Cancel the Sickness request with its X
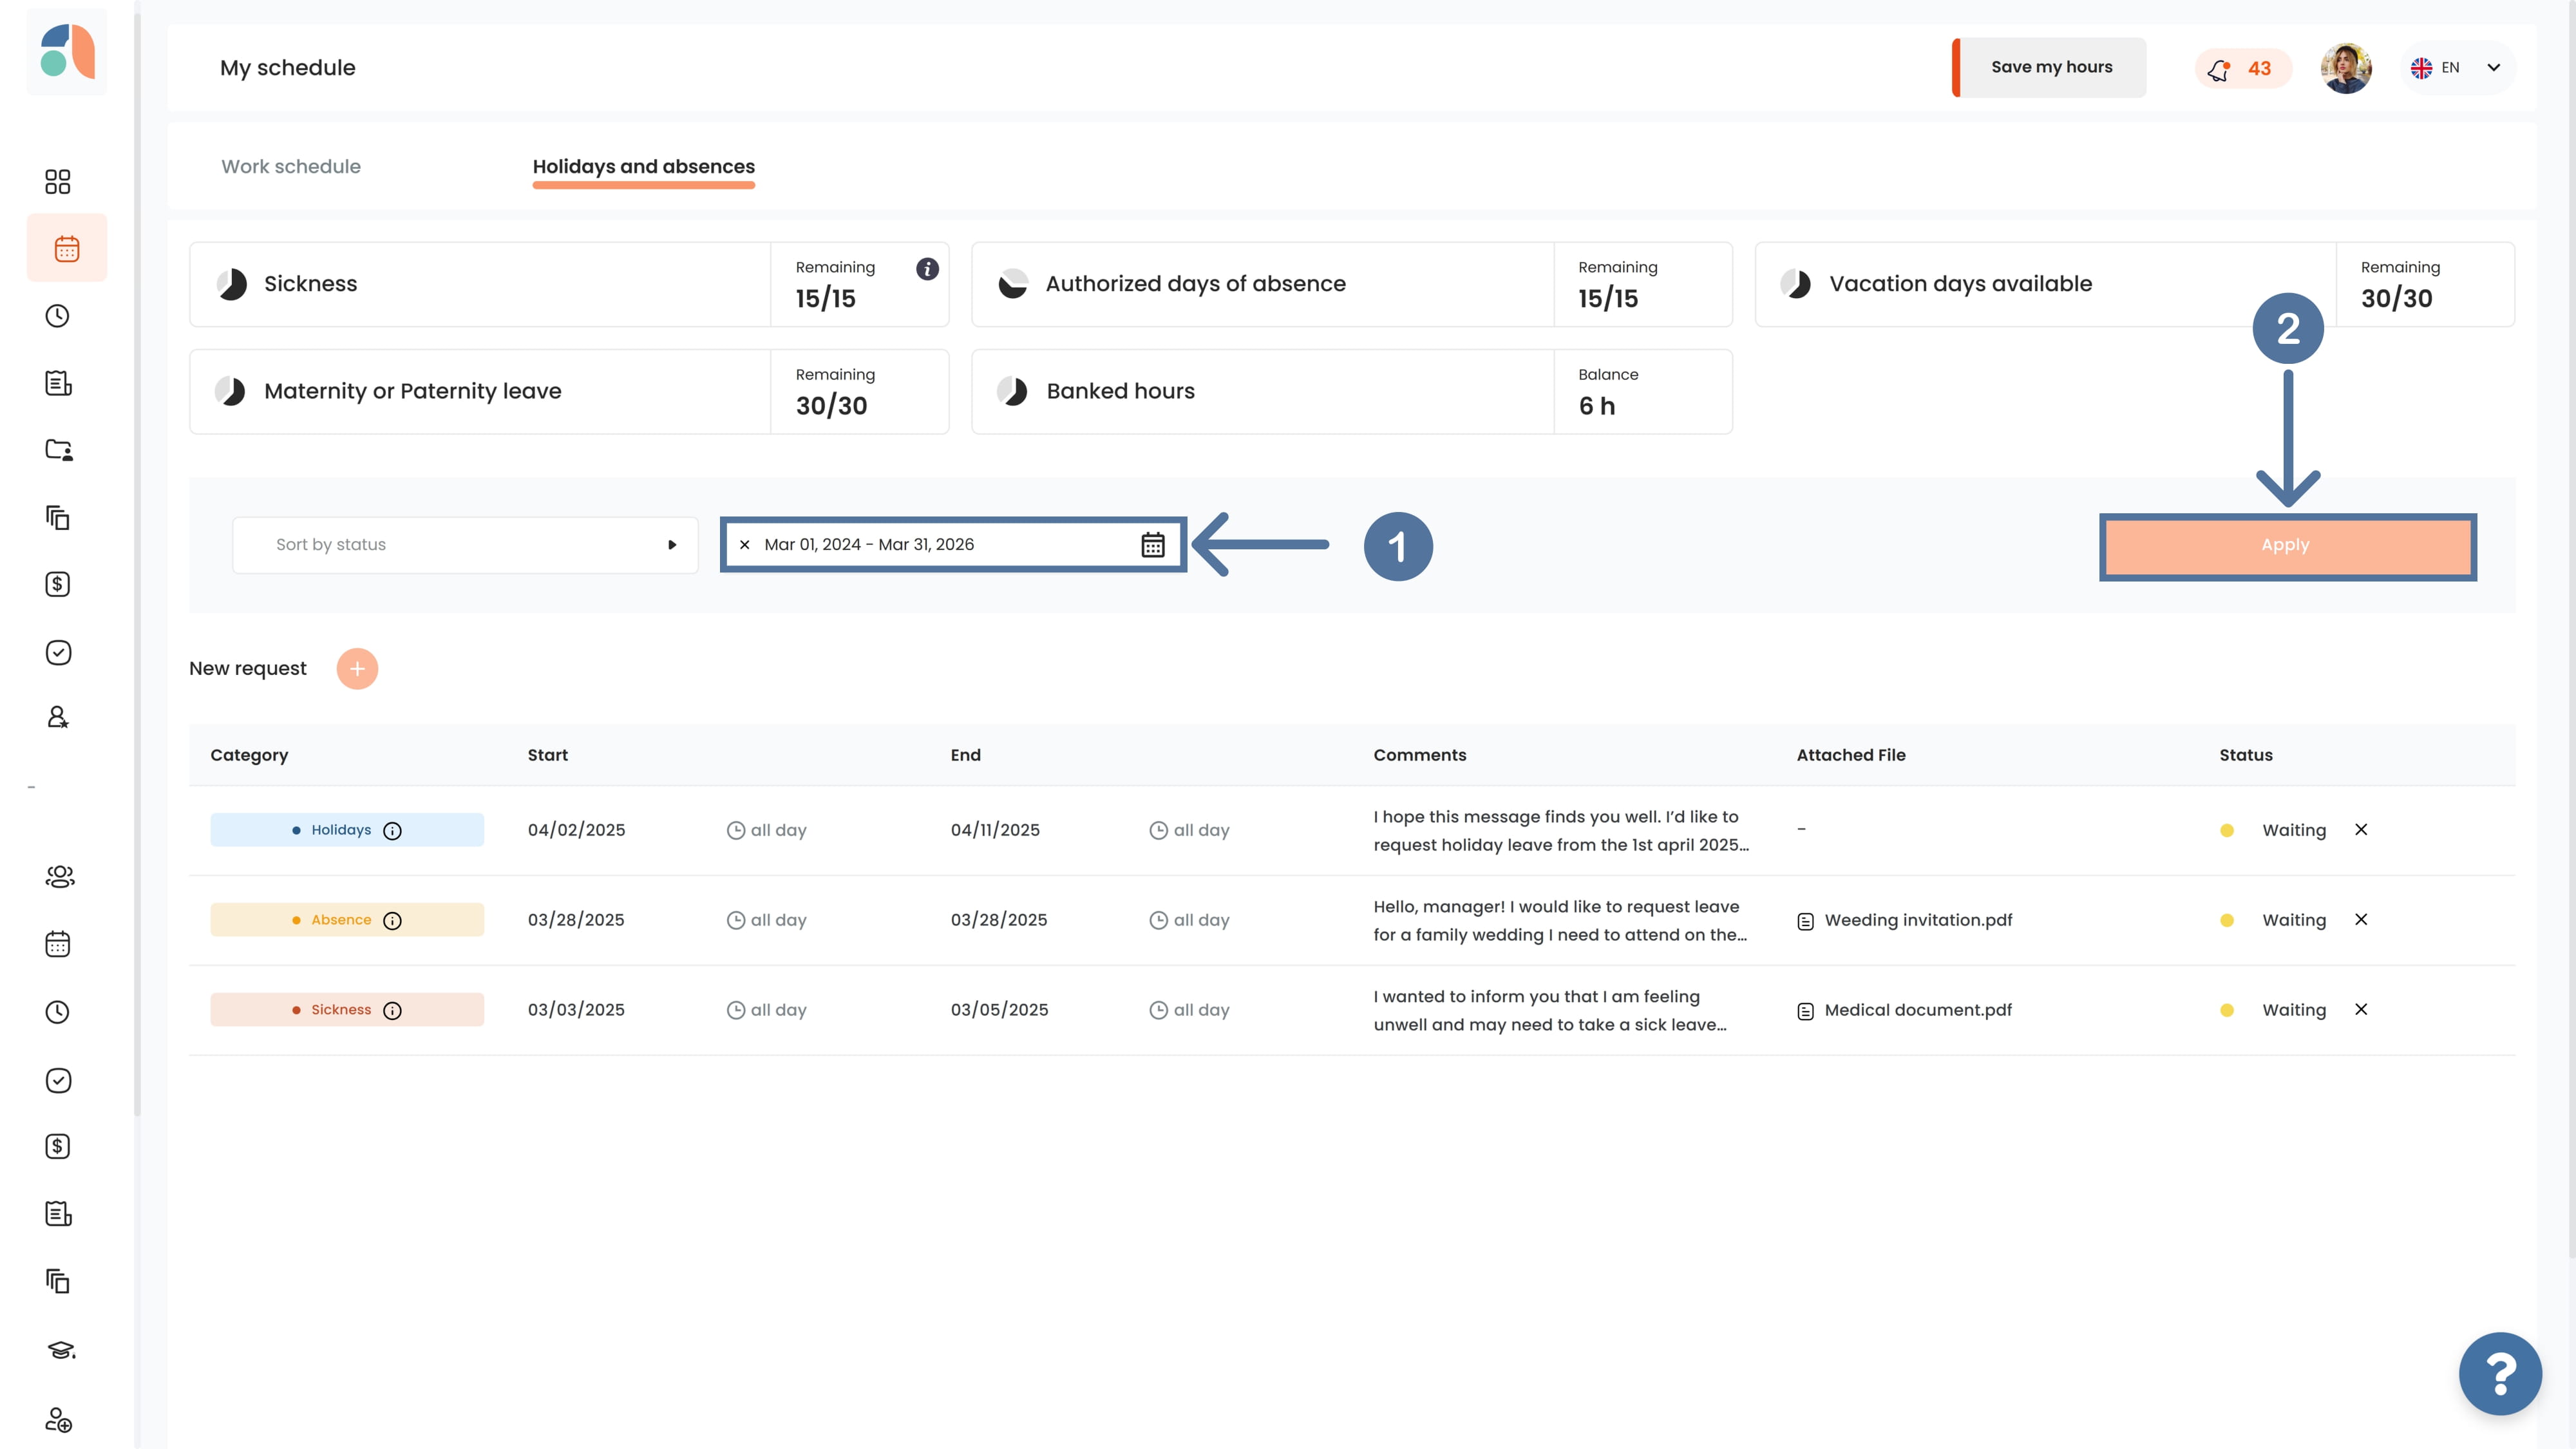This screenshot has height=1449, width=2576. click(x=2361, y=1010)
